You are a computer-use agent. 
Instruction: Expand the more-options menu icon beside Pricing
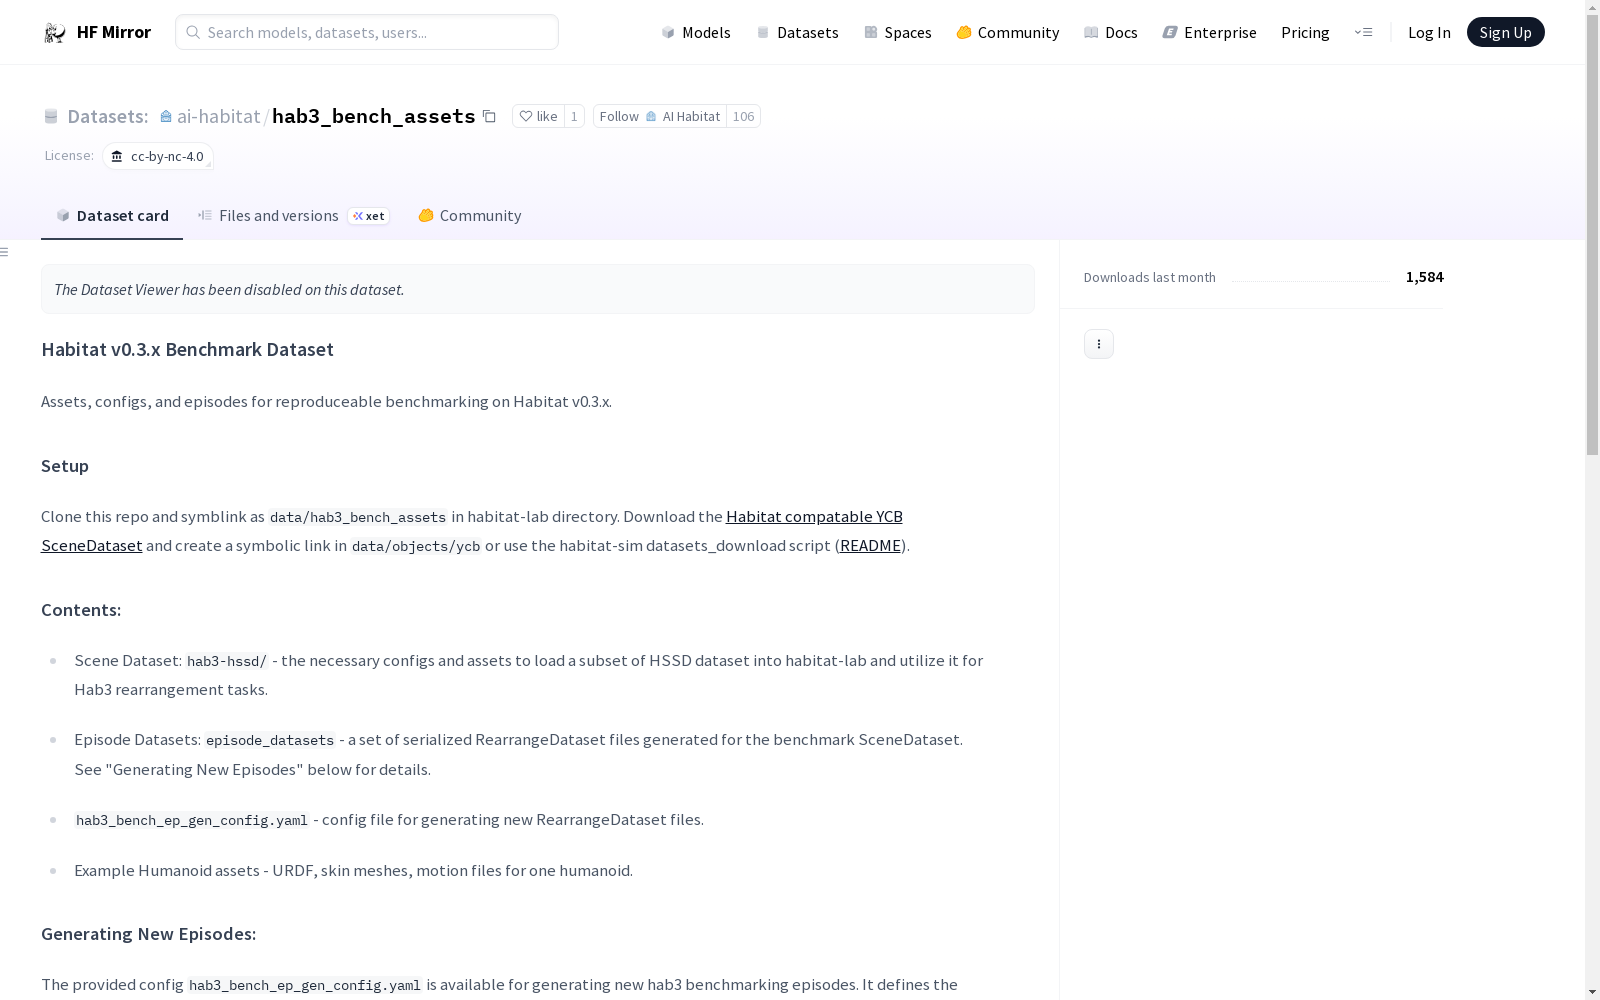1363,32
